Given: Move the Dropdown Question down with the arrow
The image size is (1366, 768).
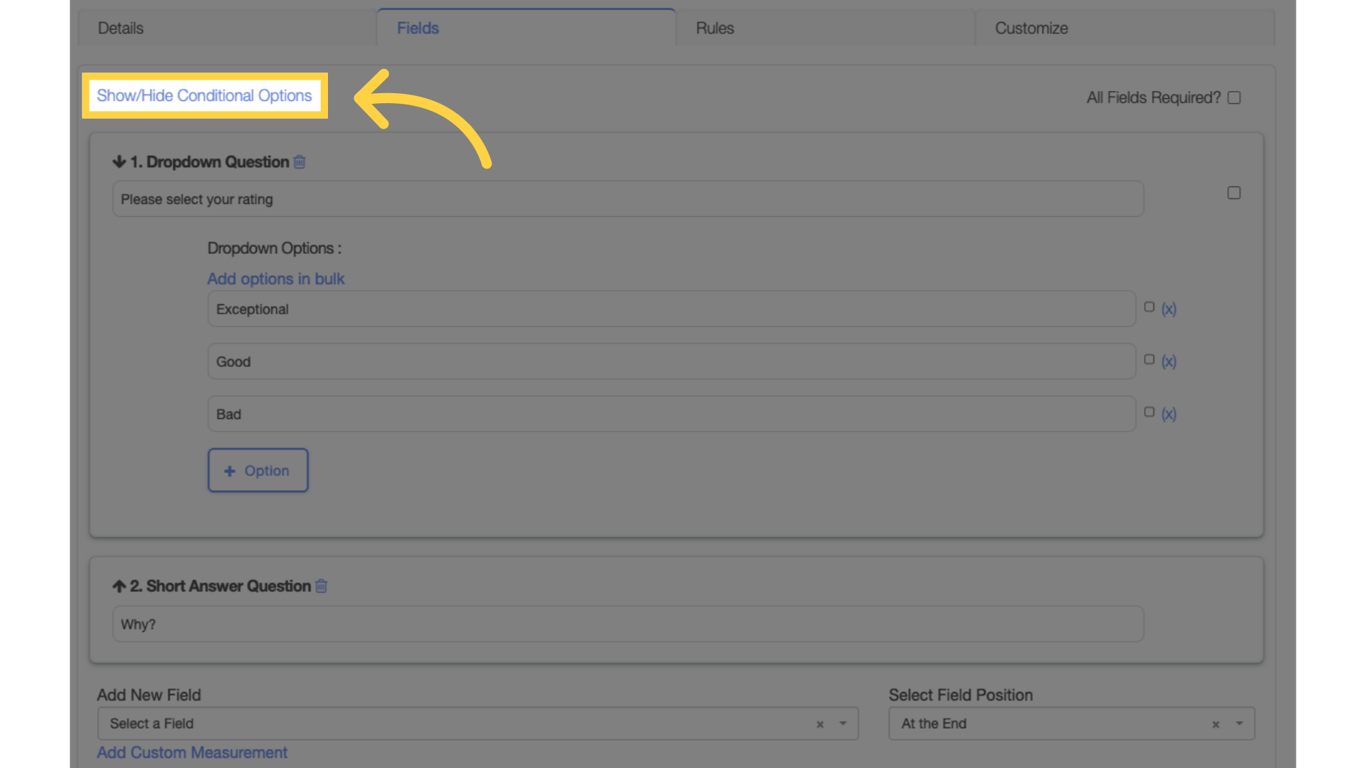Looking at the screenshot, I should pyautogui.click(x=120, y=160).
